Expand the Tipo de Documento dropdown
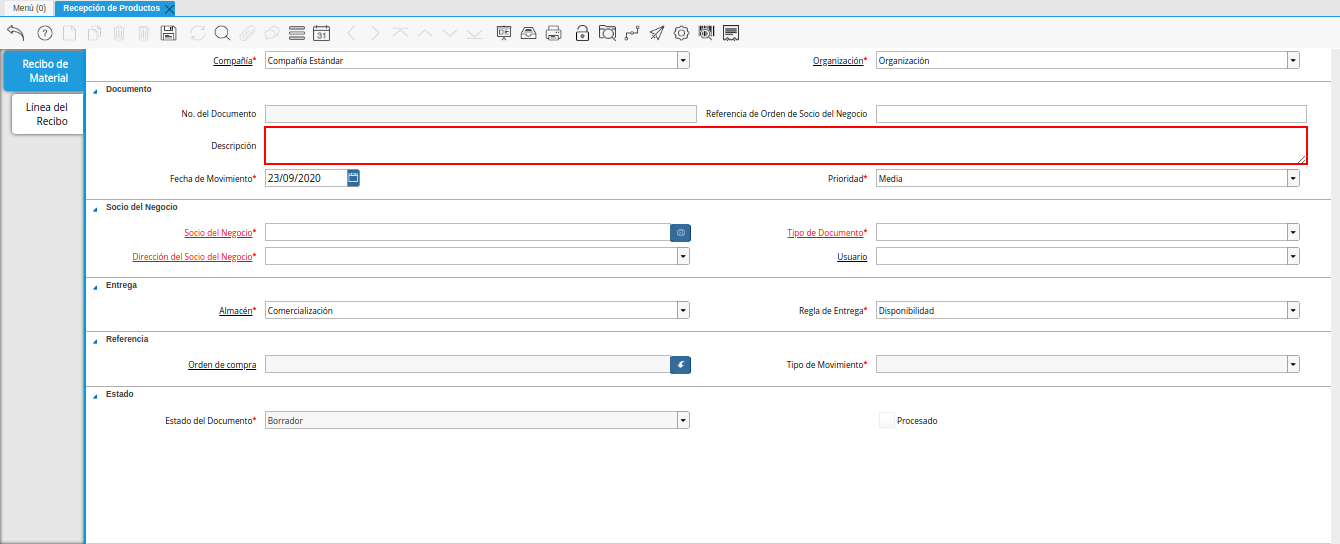This screenshot has height=544, width=1340. click(x=1293, y=233)
